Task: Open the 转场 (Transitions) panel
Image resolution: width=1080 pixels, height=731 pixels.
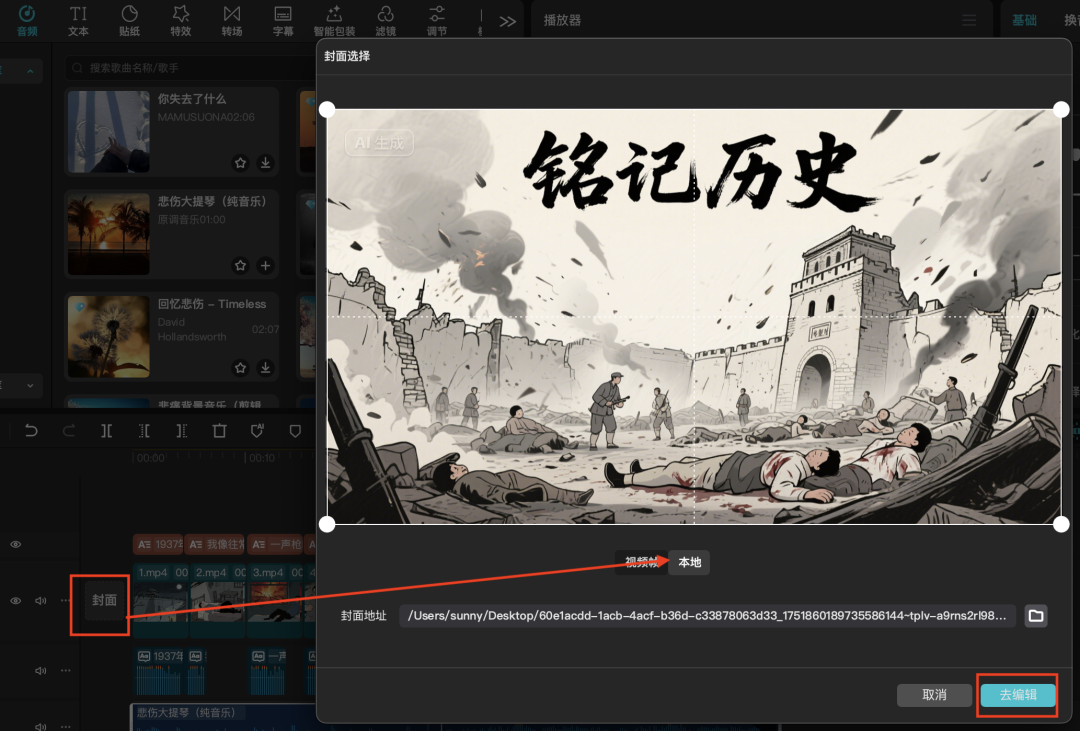Action: (232, 20)
